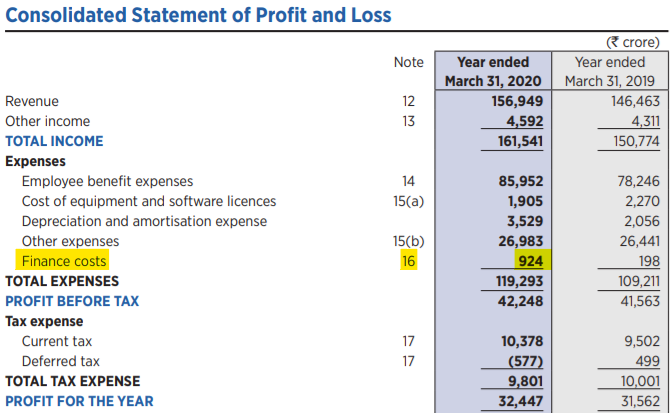Select Other income 2020 value 4,592
Viewport: 672px width, 413px height.
[525, 121]
